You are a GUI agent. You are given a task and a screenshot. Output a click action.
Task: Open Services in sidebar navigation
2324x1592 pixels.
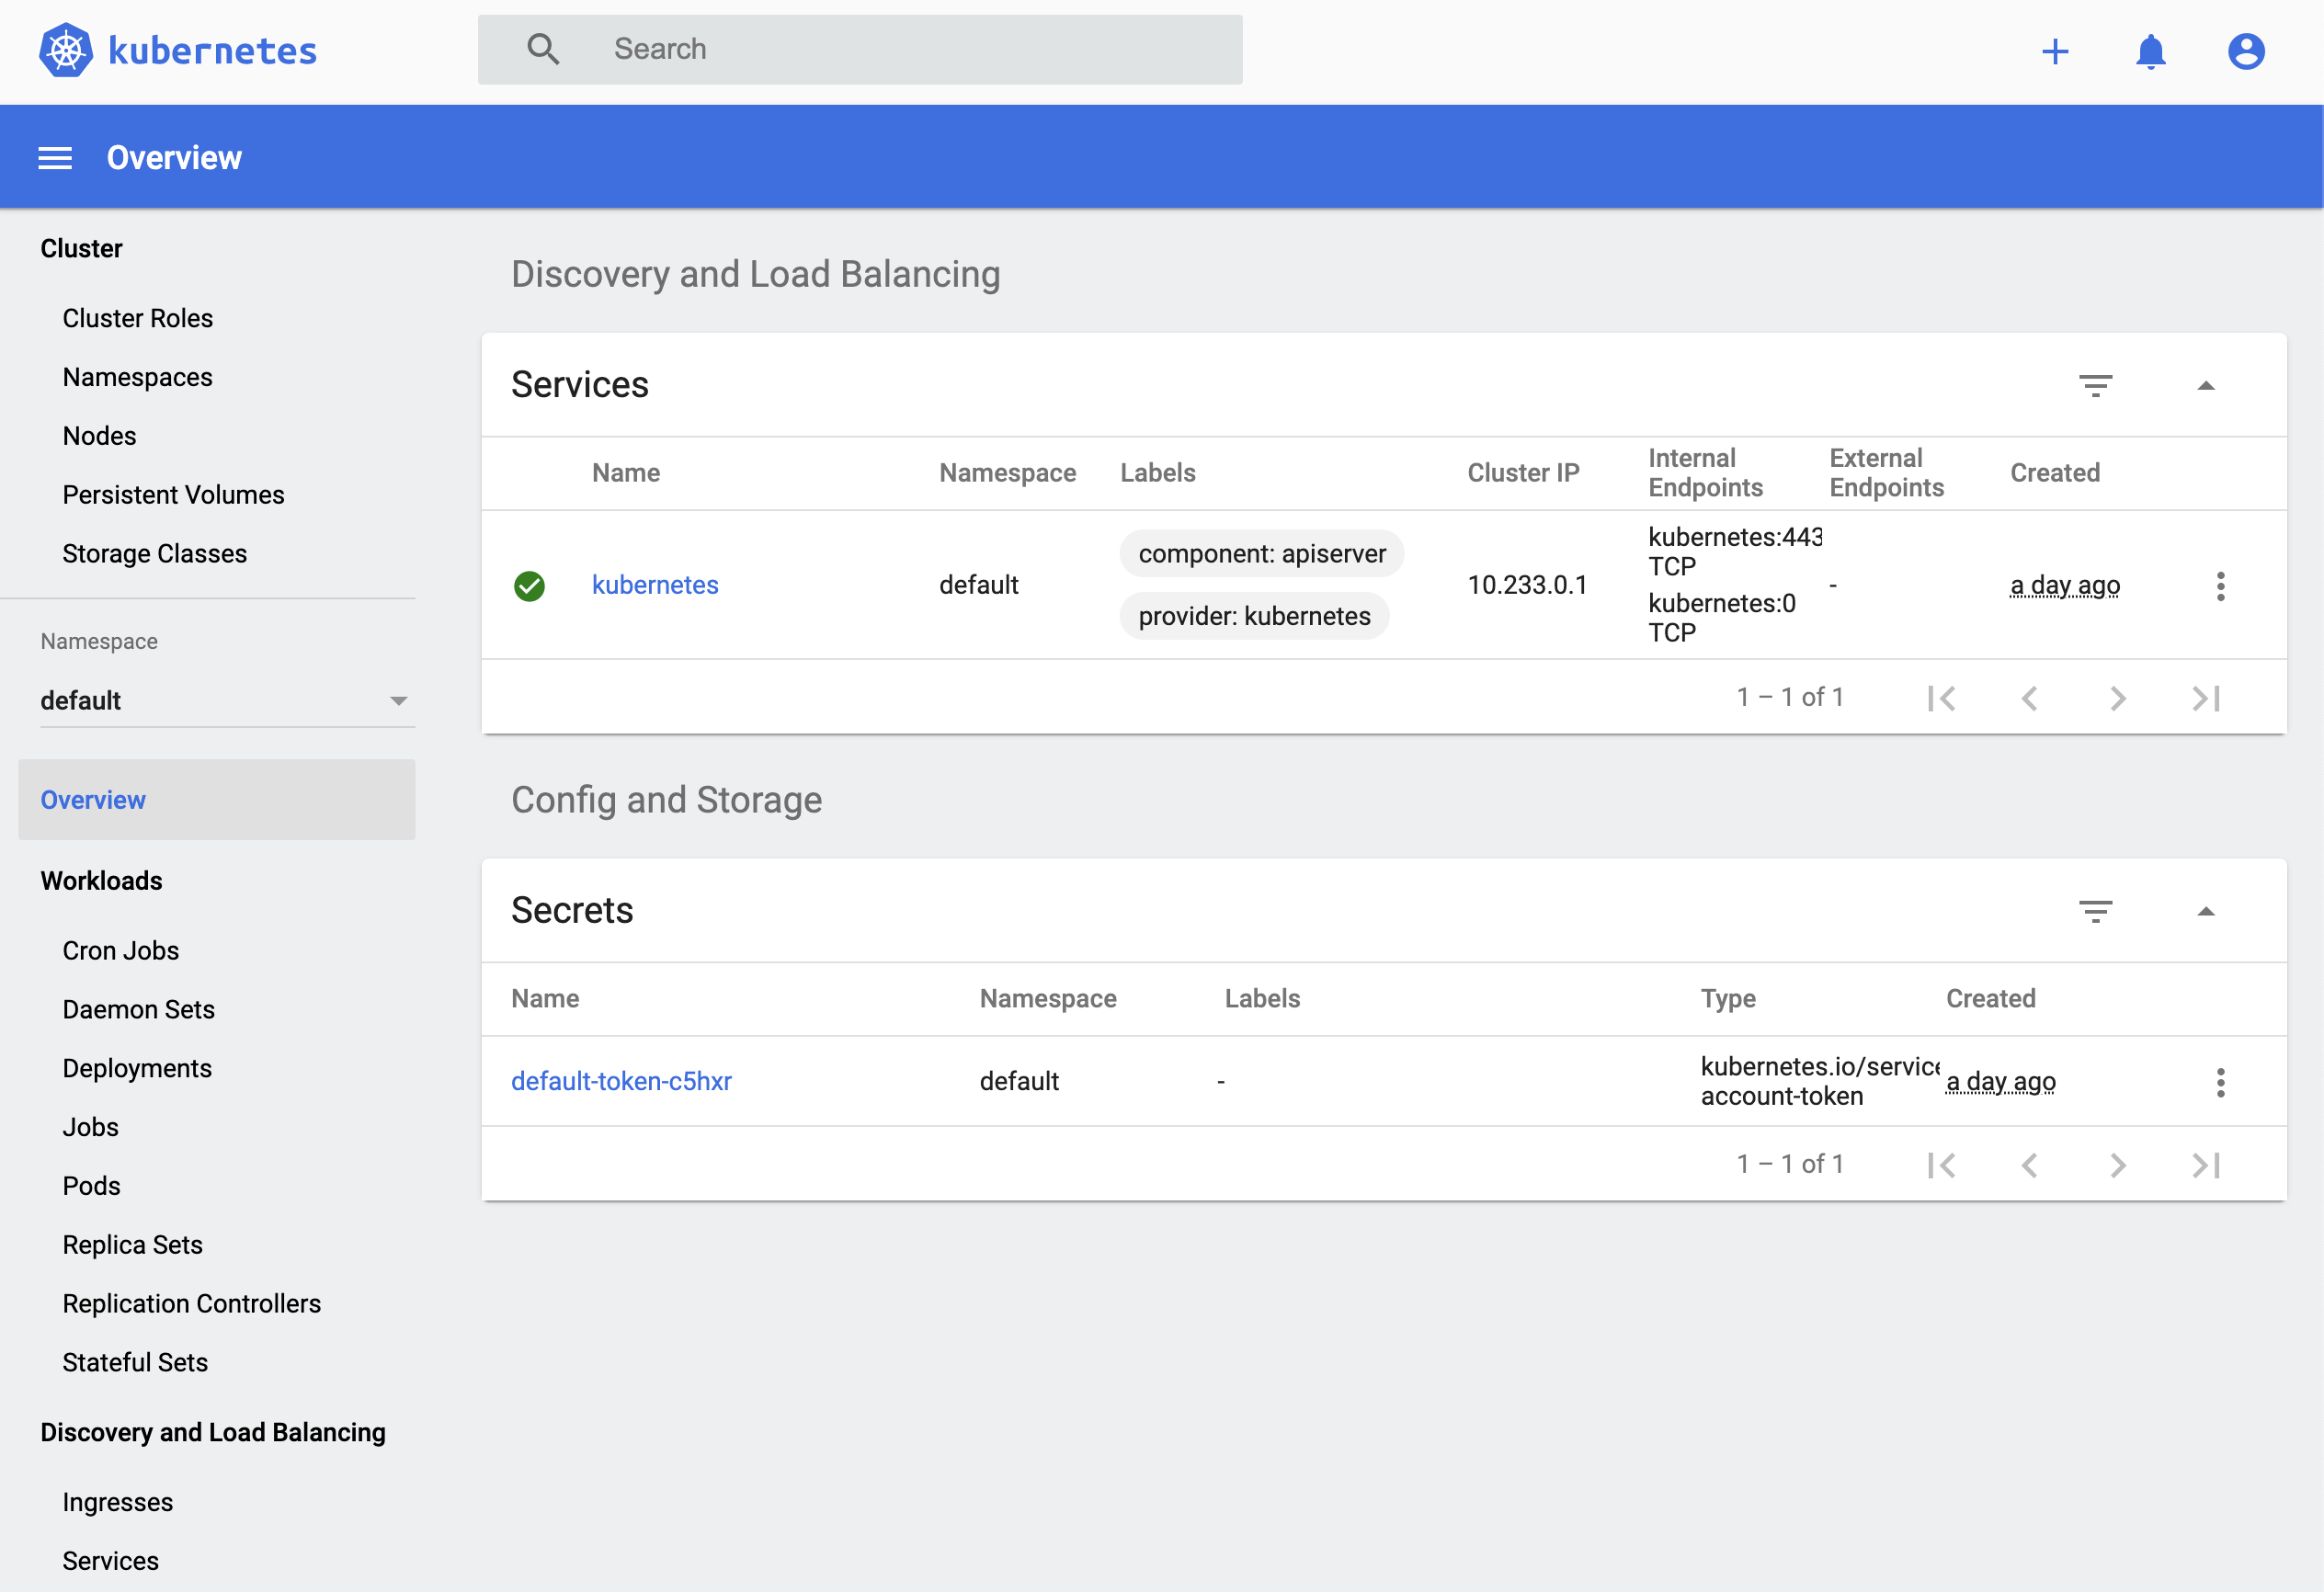click(x=111, y=1562)
